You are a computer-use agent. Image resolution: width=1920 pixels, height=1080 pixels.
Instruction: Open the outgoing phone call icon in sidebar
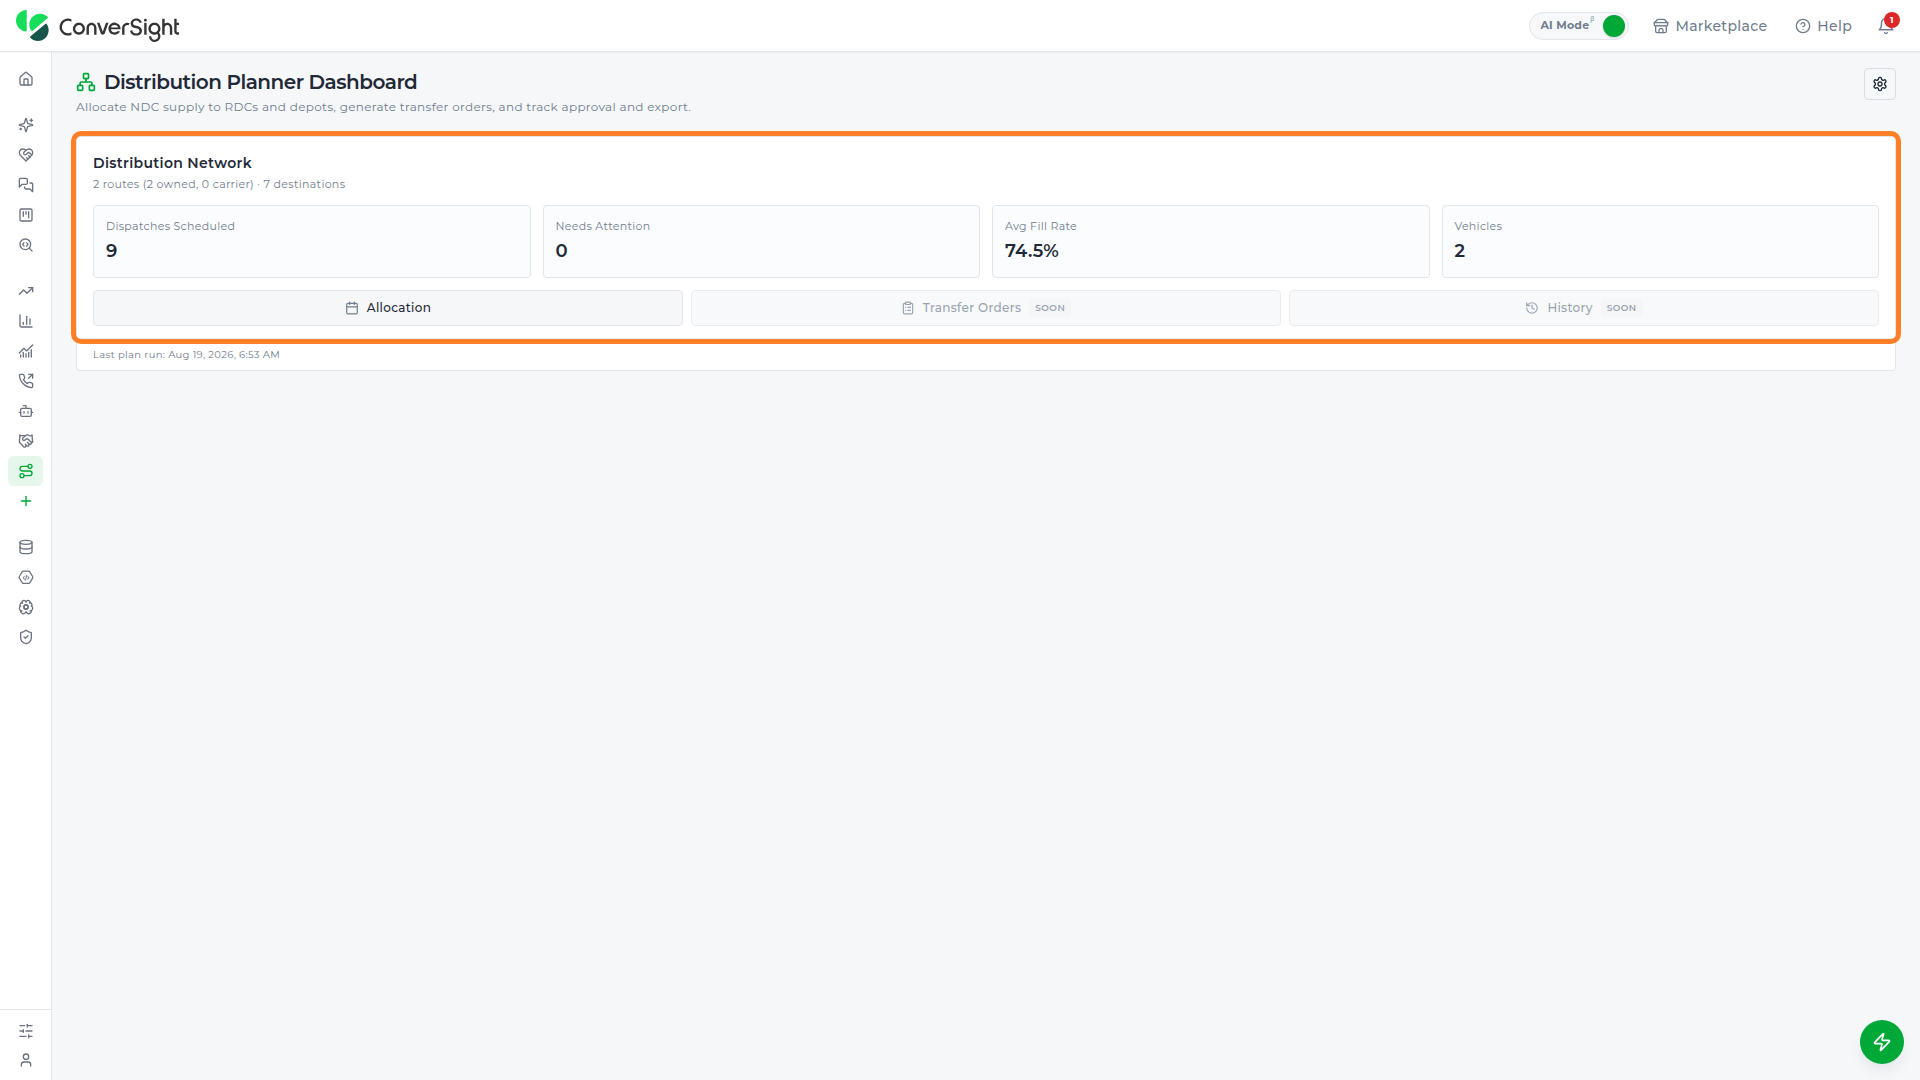(x=26, y=381)
